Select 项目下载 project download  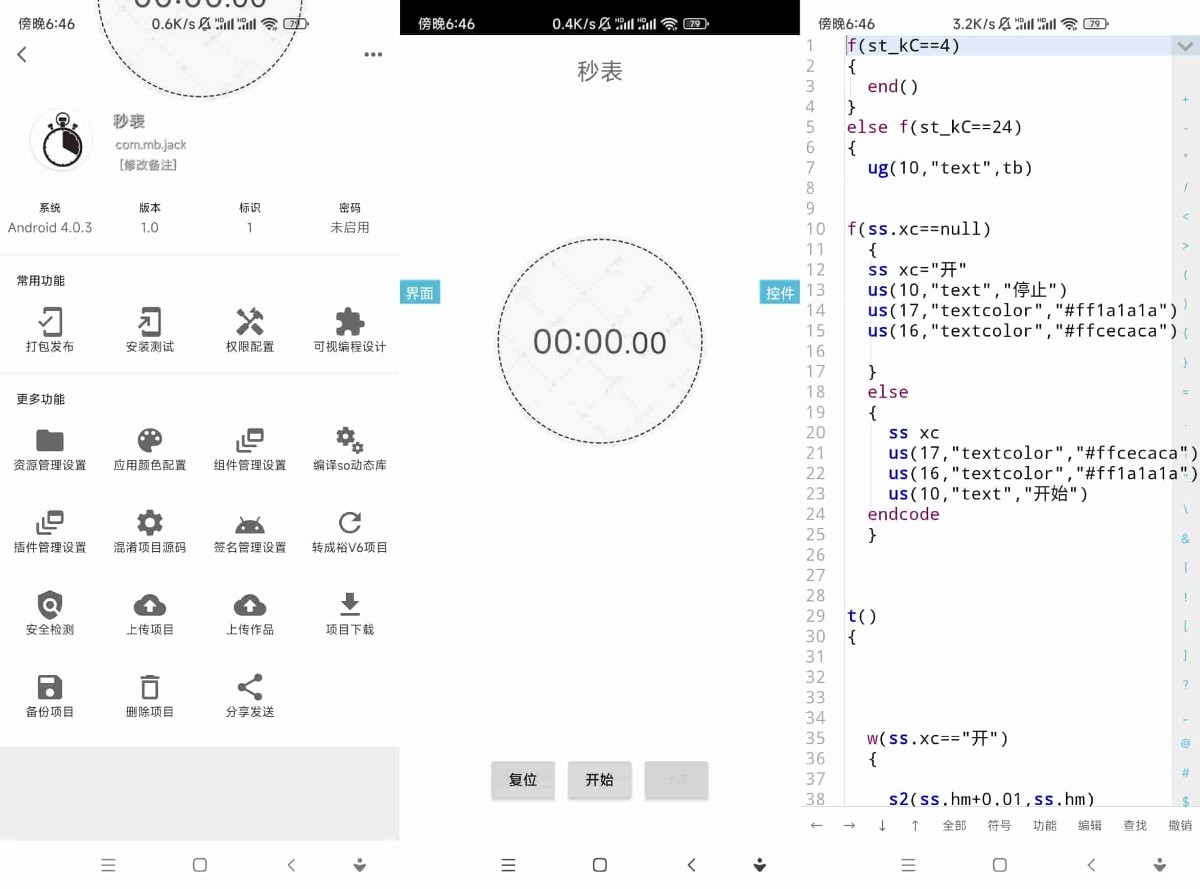pos(350,614)
